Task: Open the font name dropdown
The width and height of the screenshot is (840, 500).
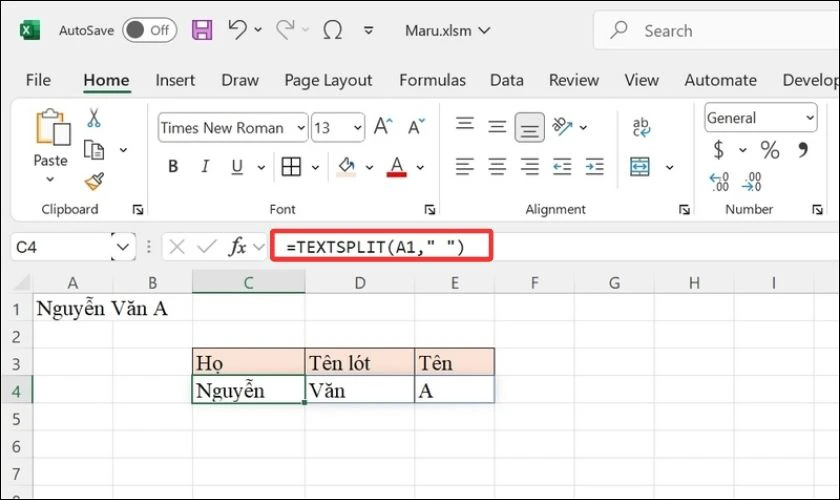Action: click(301, 128)
